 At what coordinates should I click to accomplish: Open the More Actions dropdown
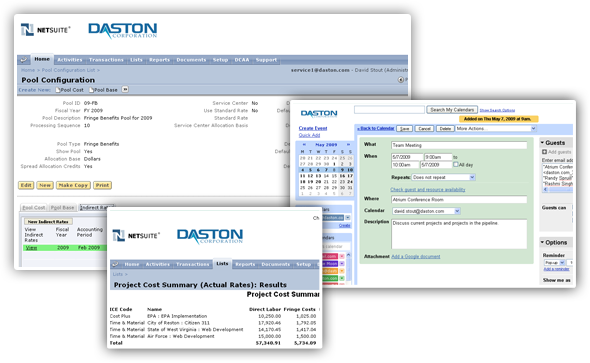(496, 129)
